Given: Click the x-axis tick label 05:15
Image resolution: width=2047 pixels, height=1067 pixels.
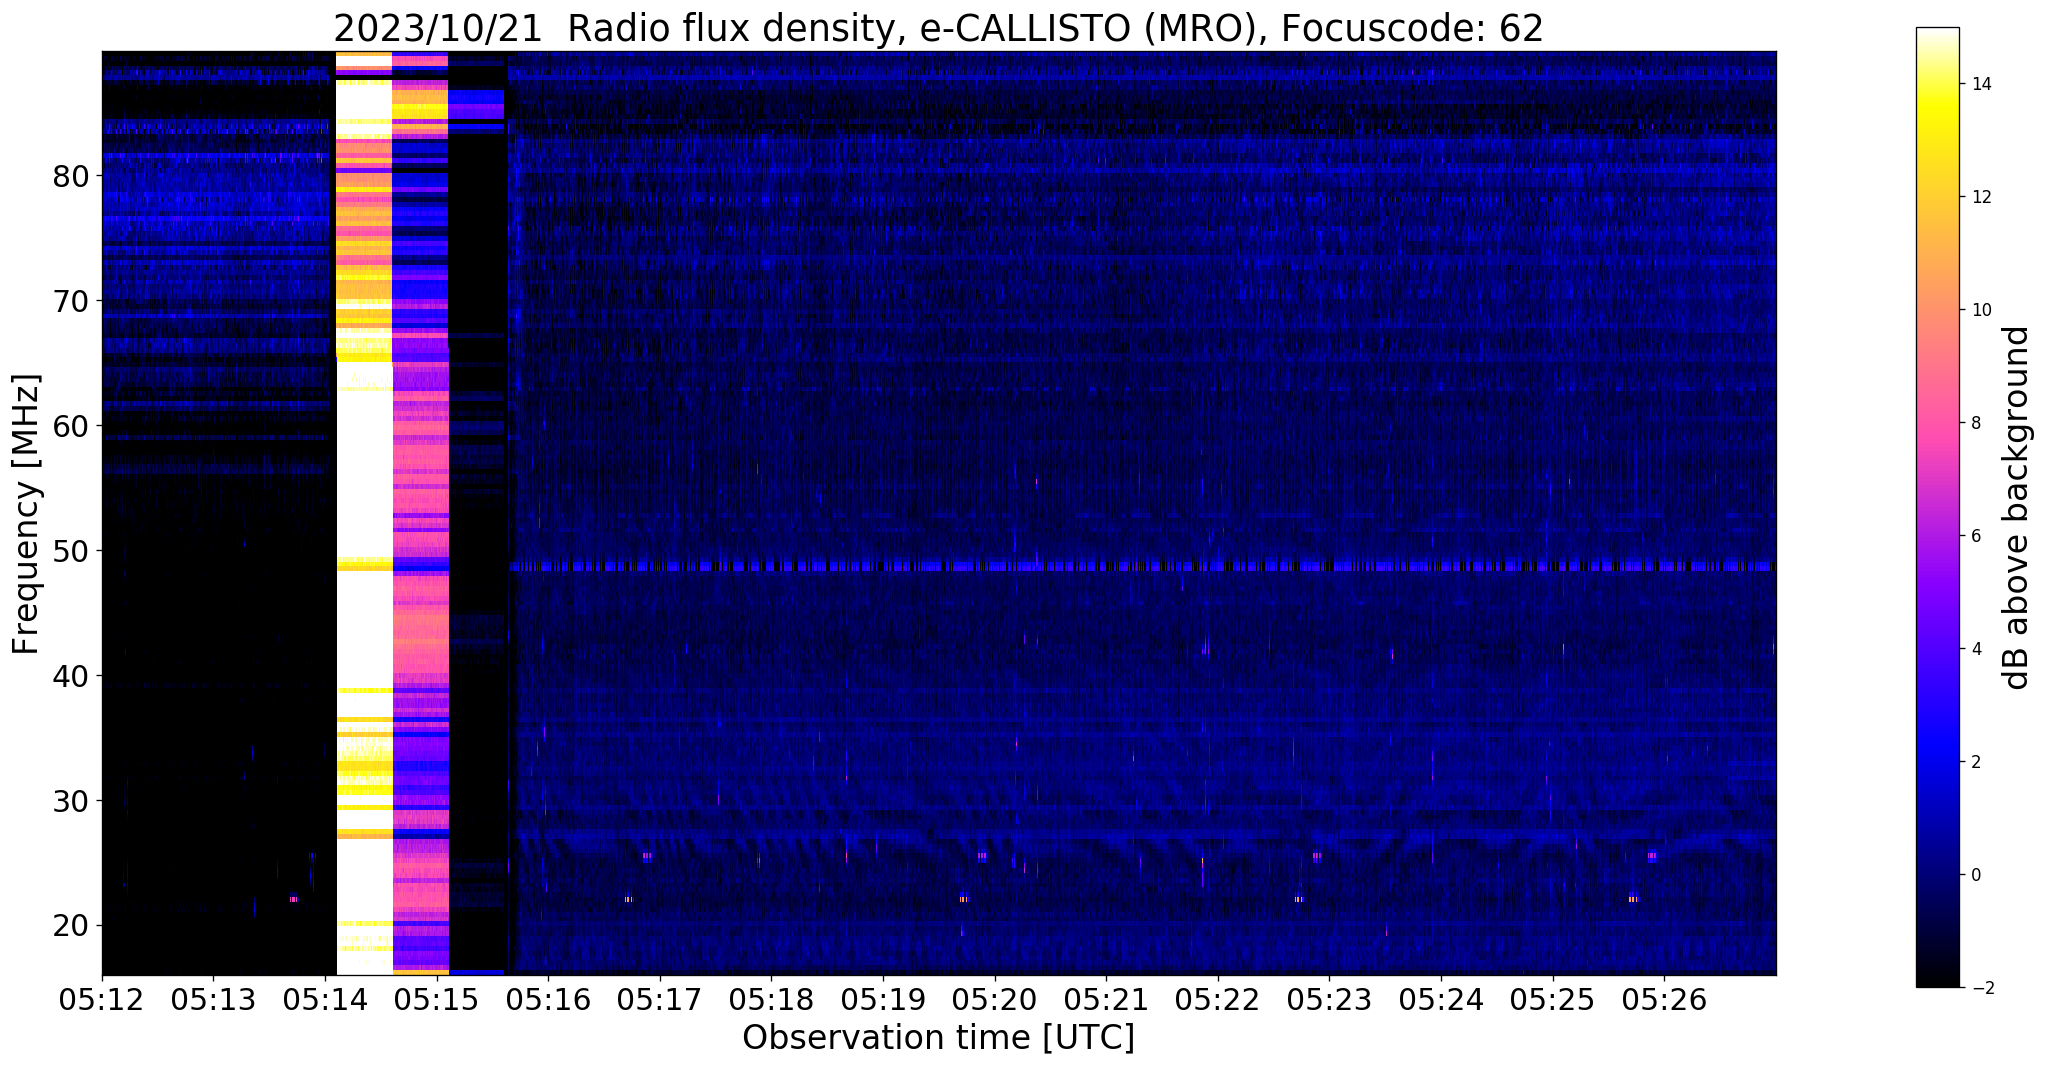Looking at the screenshot, I should 437,1001.
